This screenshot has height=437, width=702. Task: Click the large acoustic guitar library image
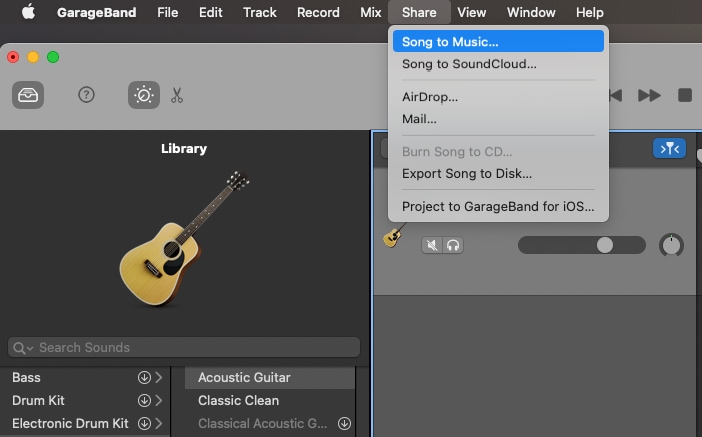pos(184,238)
